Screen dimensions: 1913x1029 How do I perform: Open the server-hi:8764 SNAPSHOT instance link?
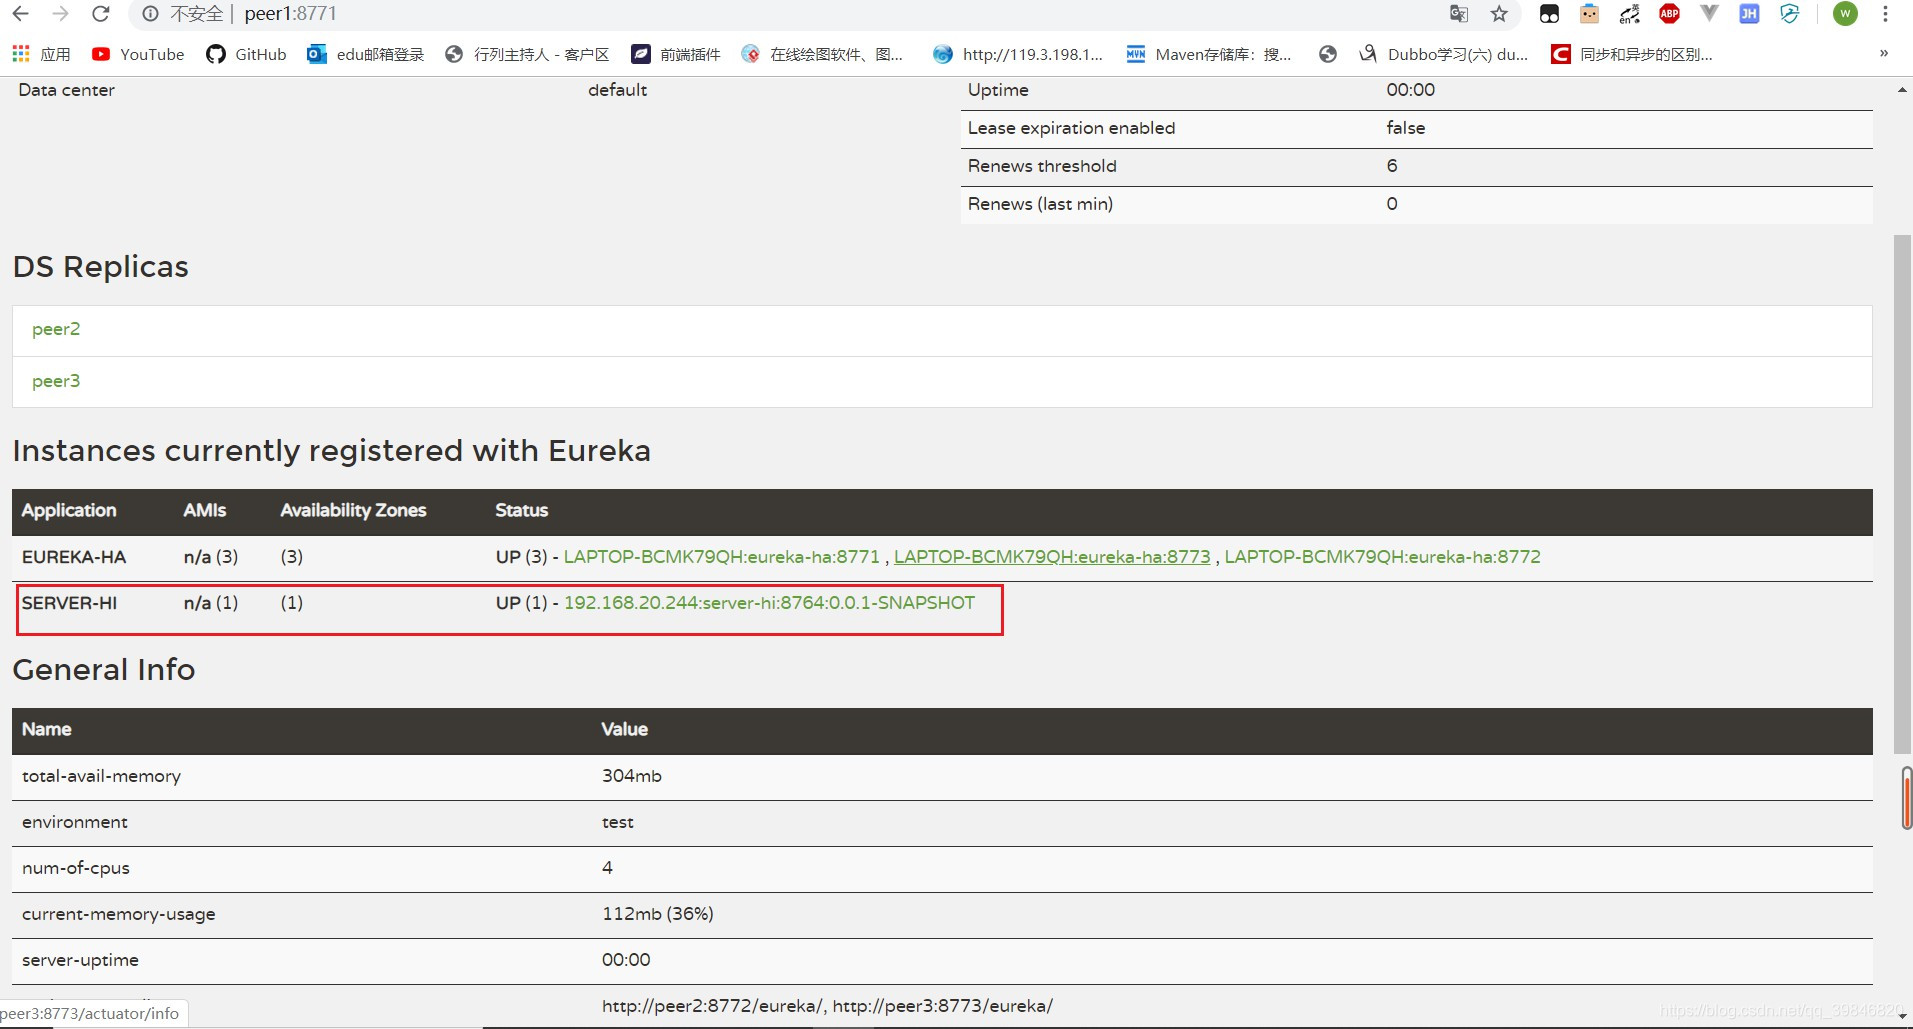[769, 603]
